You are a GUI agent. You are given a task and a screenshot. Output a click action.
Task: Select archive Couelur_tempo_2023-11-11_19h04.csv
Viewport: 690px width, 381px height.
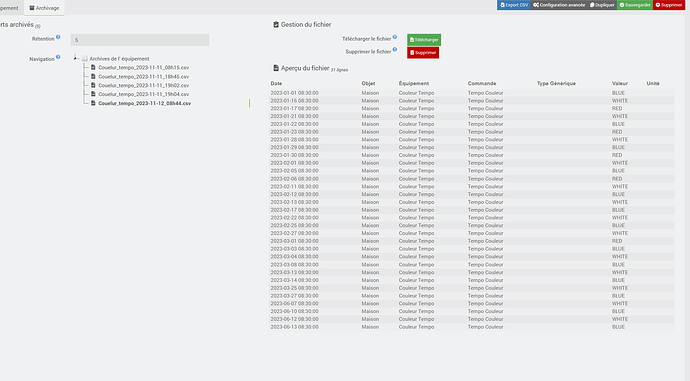[x=143, y=94]
